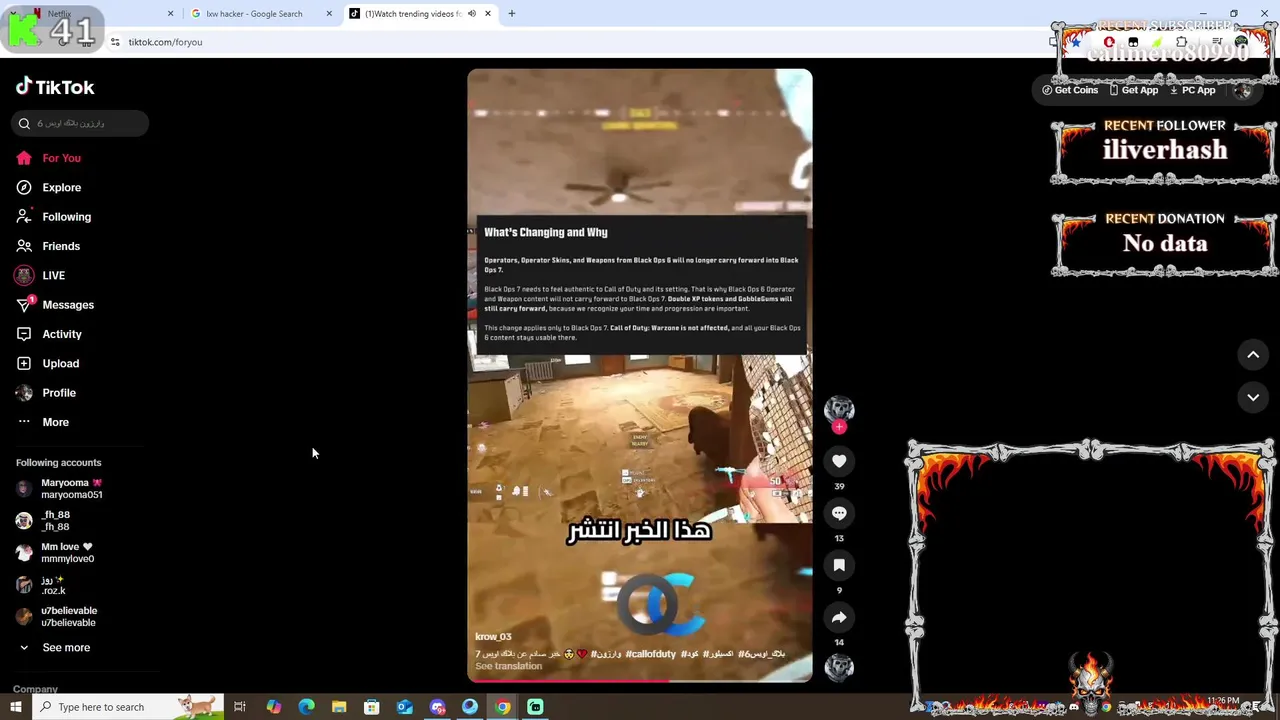Click the Windows taskbar search box
Screen dimensions: 1280x720
[x=127, y=707]
